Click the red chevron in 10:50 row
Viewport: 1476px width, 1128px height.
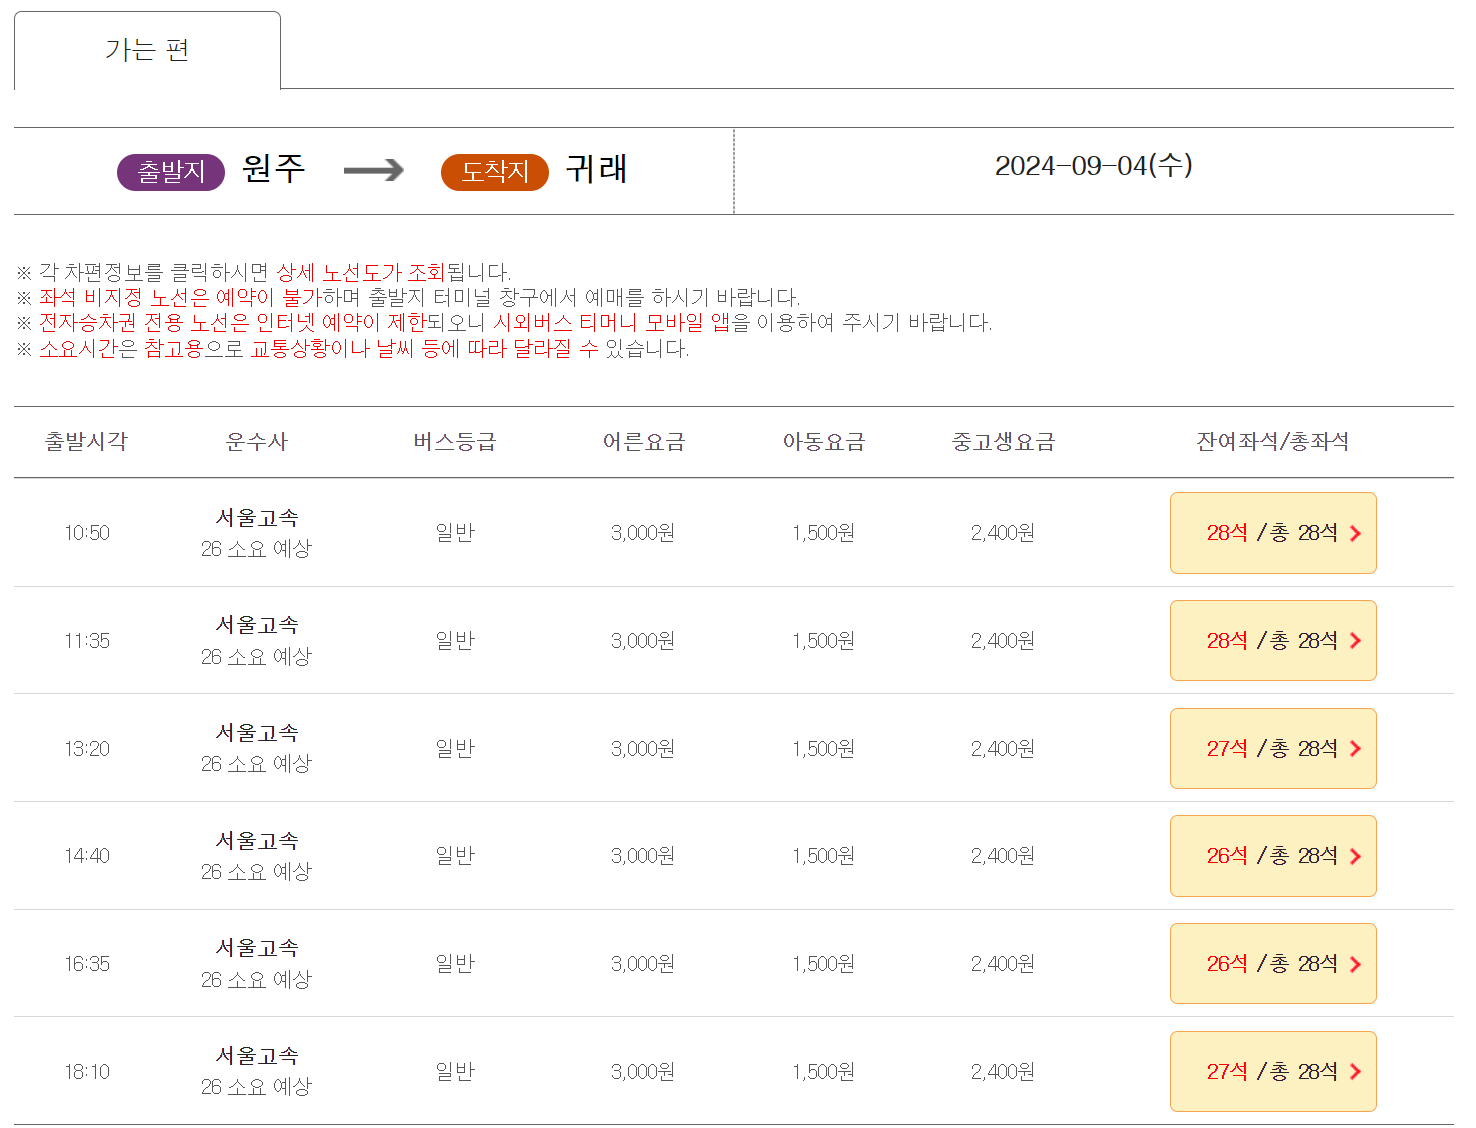coord(1355,534)
